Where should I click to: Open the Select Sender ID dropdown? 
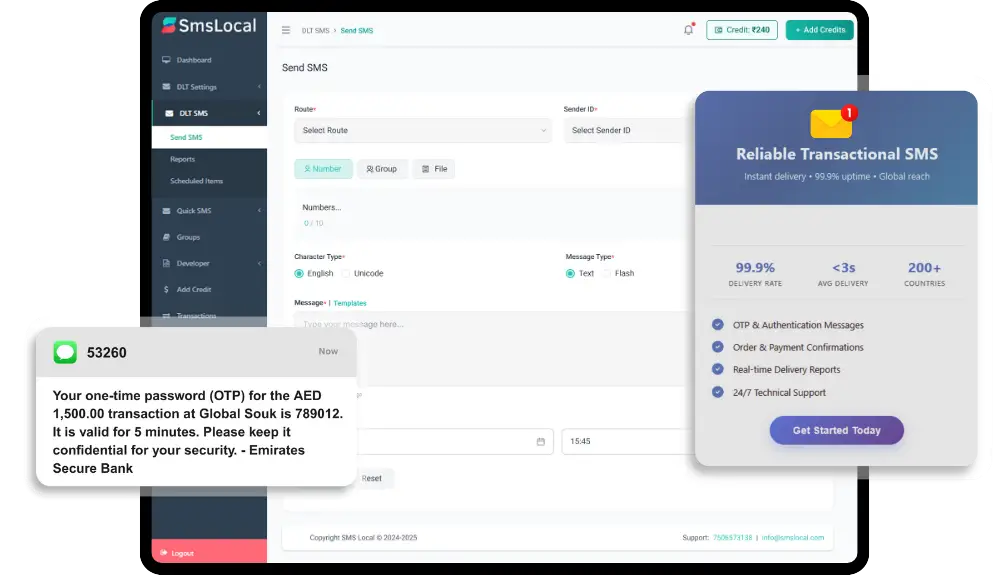tap(625, 130)
